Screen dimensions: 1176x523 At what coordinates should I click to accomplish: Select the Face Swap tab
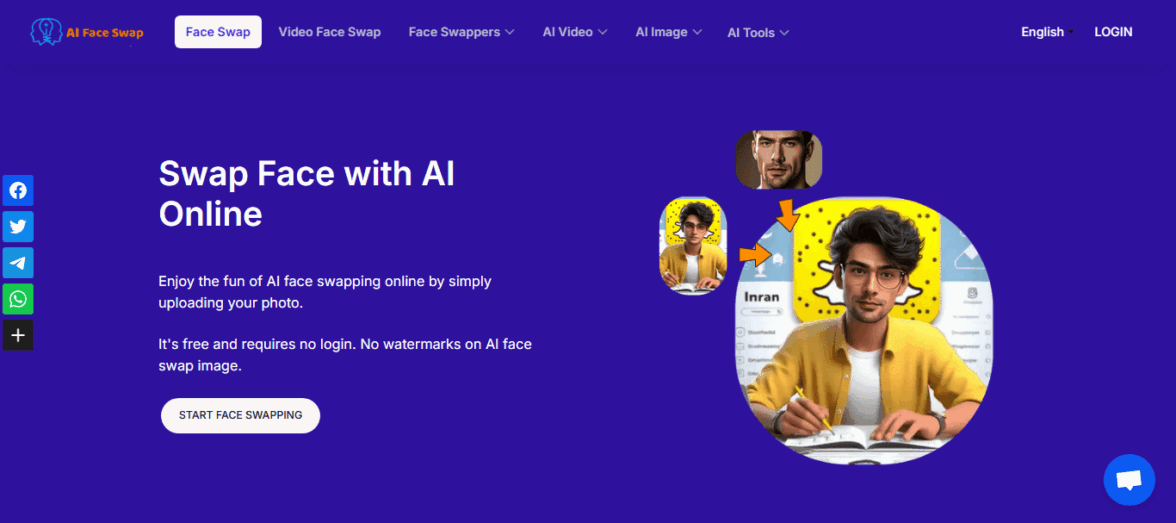[218, 32]
